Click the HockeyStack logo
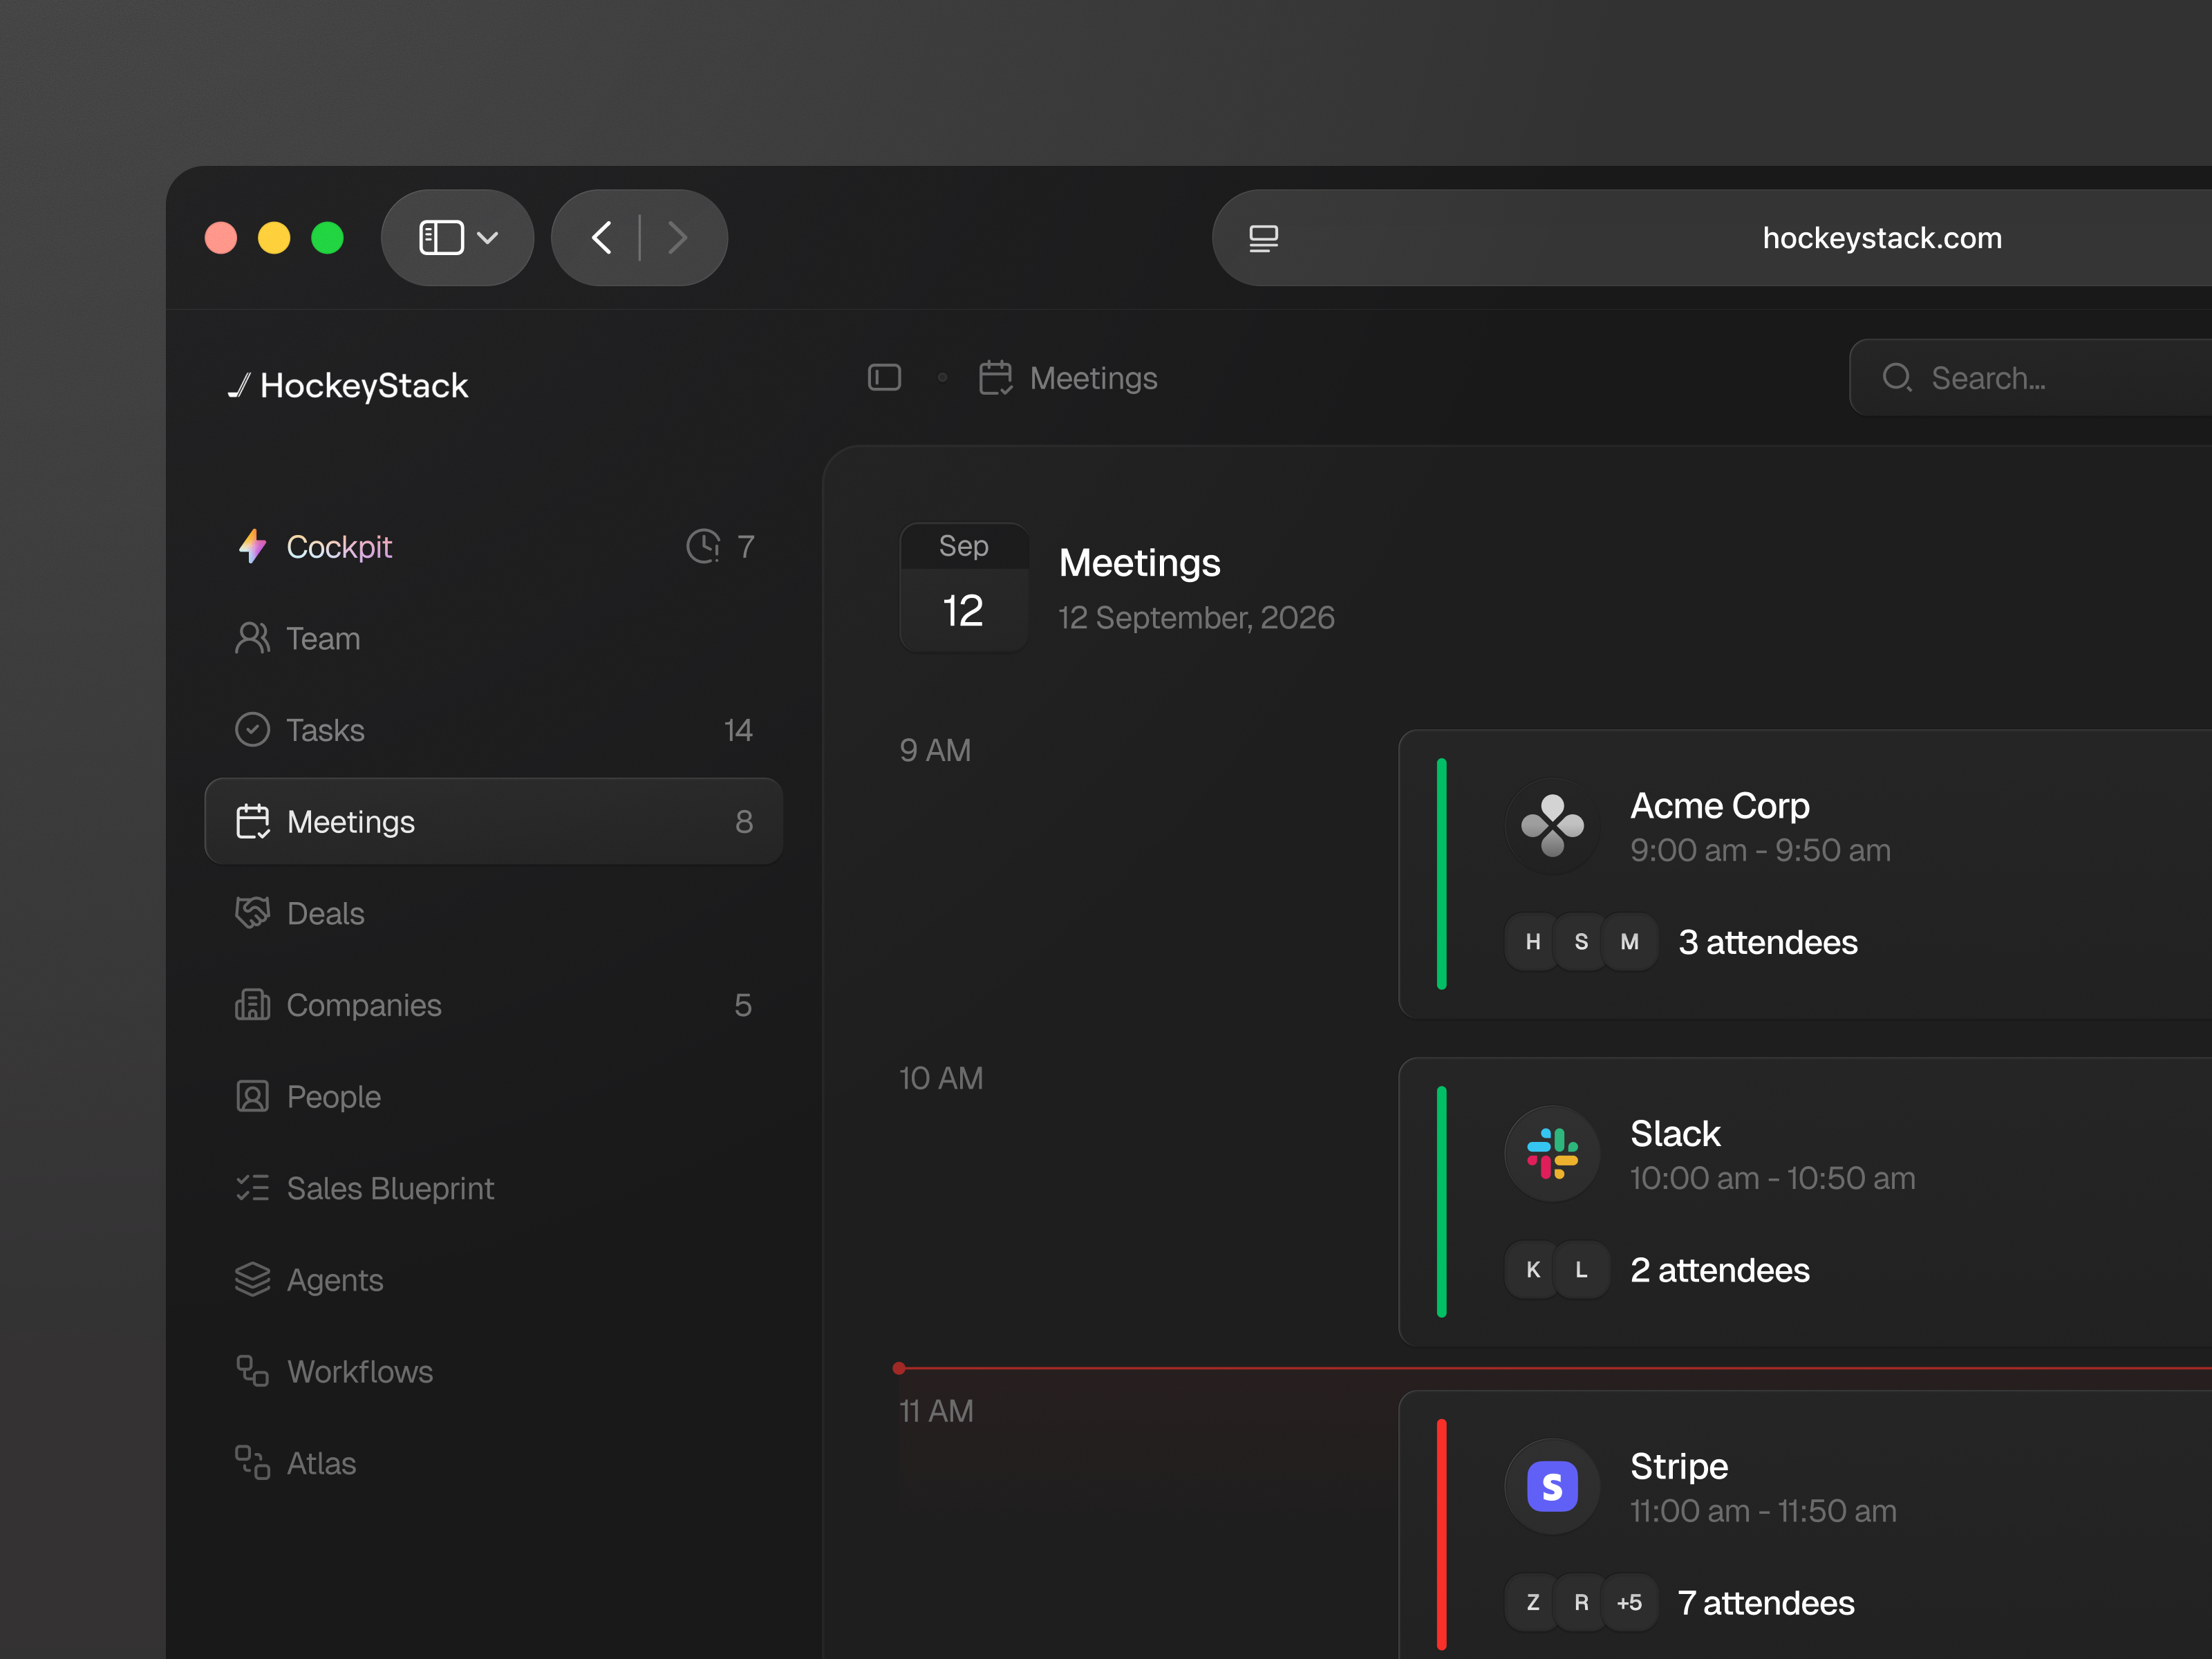The image size is (2212, 1659). click(x=347, y=386)
